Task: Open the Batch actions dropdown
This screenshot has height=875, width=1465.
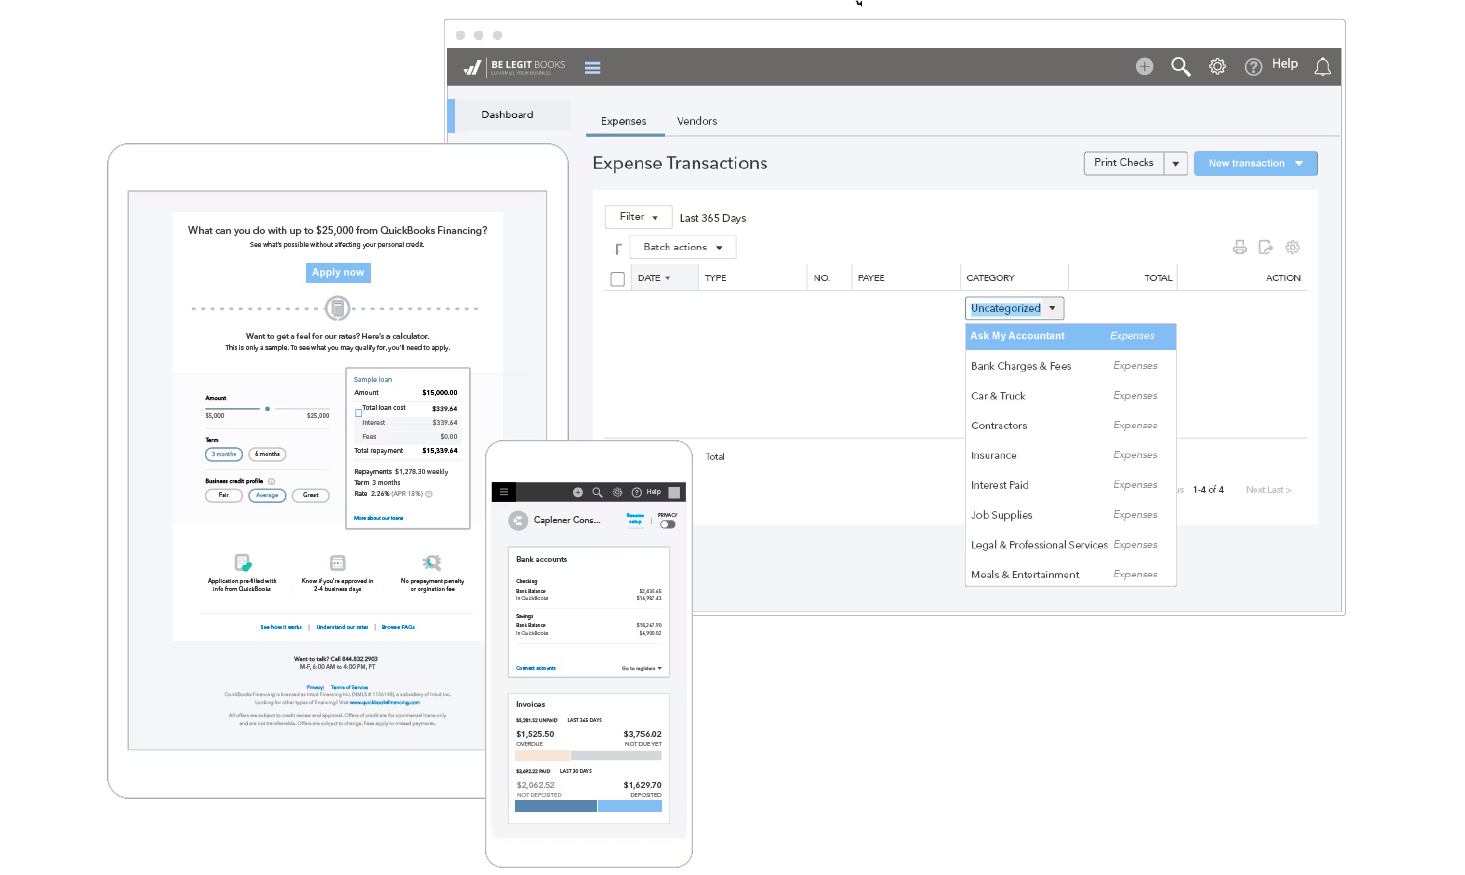Action: (683, 247)
